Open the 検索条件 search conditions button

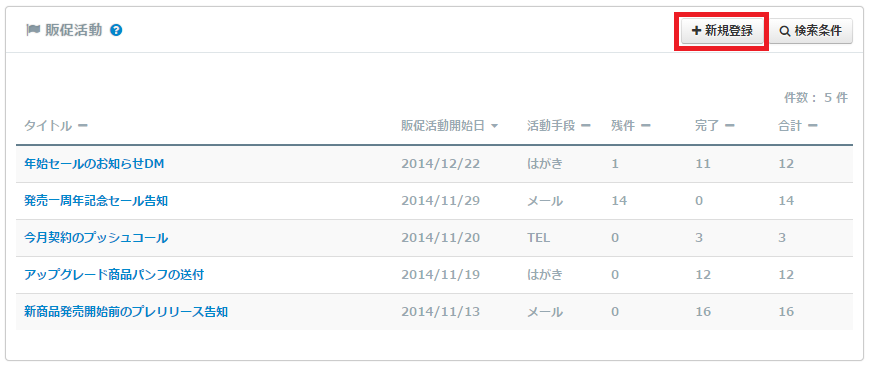coord(810,31)
